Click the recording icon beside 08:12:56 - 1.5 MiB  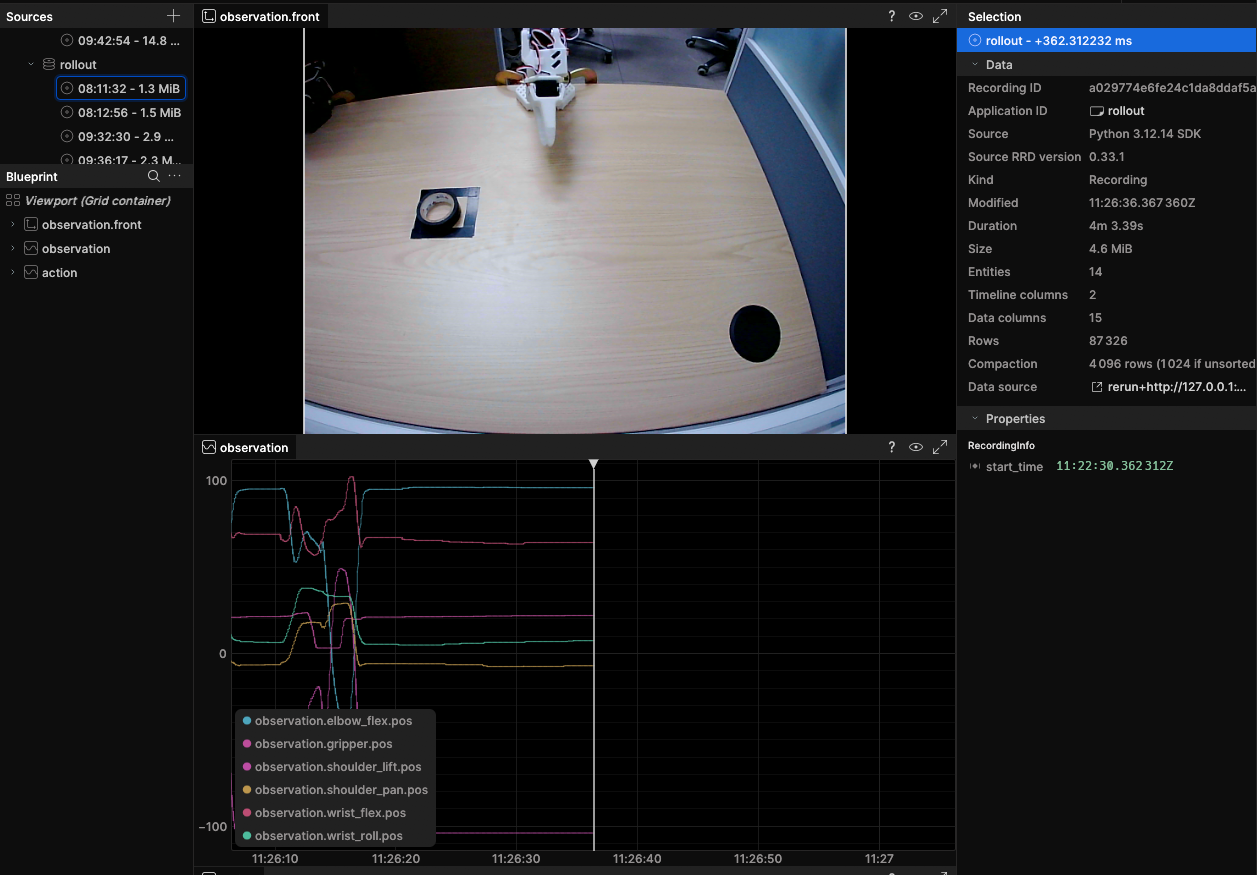point(67,112)
